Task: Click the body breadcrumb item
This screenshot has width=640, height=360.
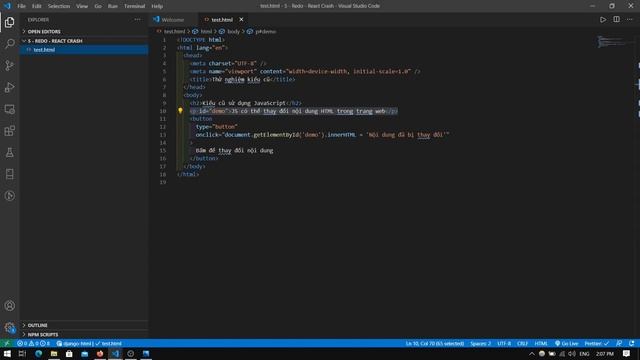Action: point(233,31)
